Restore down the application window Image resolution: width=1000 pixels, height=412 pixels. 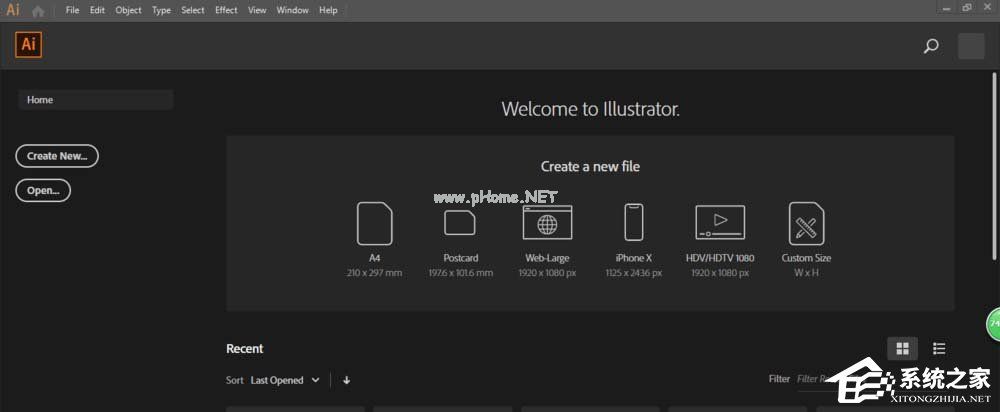click(967, 8)
